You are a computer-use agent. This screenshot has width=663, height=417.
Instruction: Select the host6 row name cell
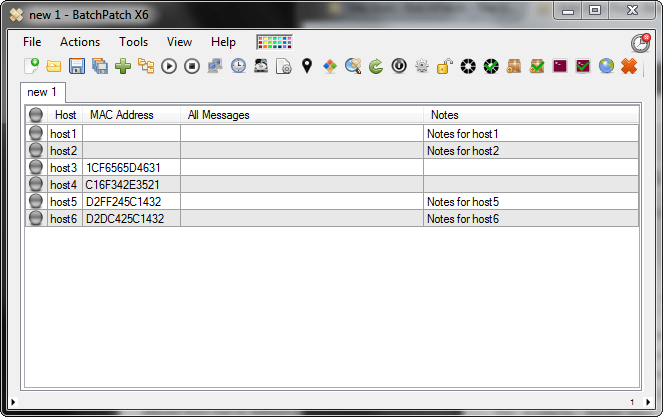[x=65, y=219]
